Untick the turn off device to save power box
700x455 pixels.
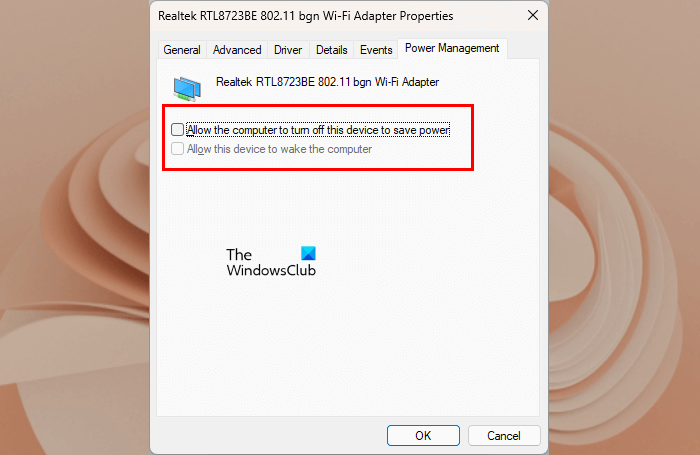click(x=177, y=129)
